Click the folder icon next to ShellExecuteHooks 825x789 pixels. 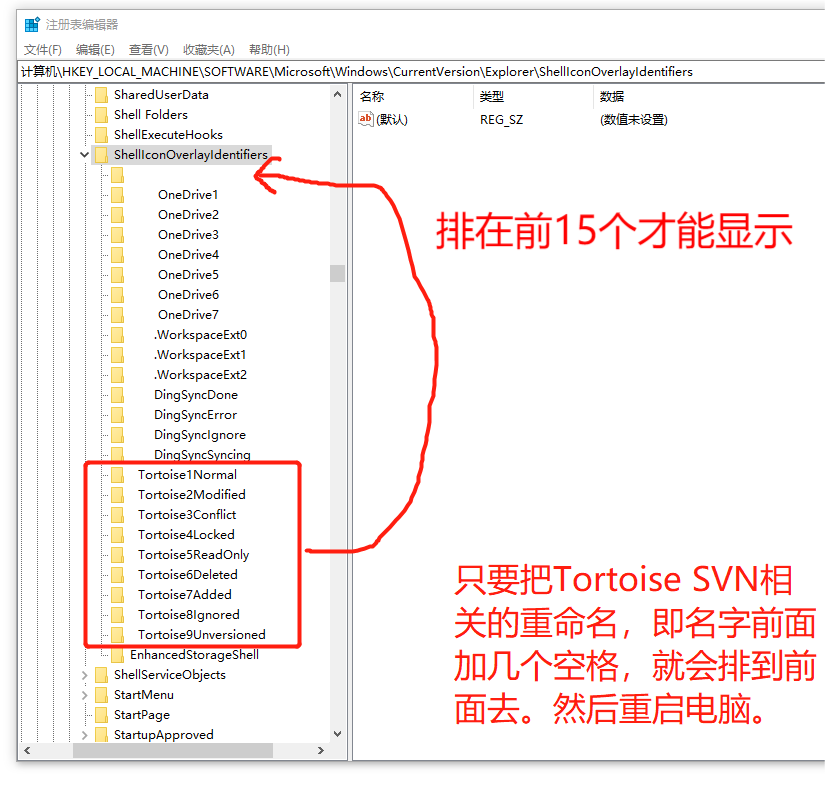102,134
